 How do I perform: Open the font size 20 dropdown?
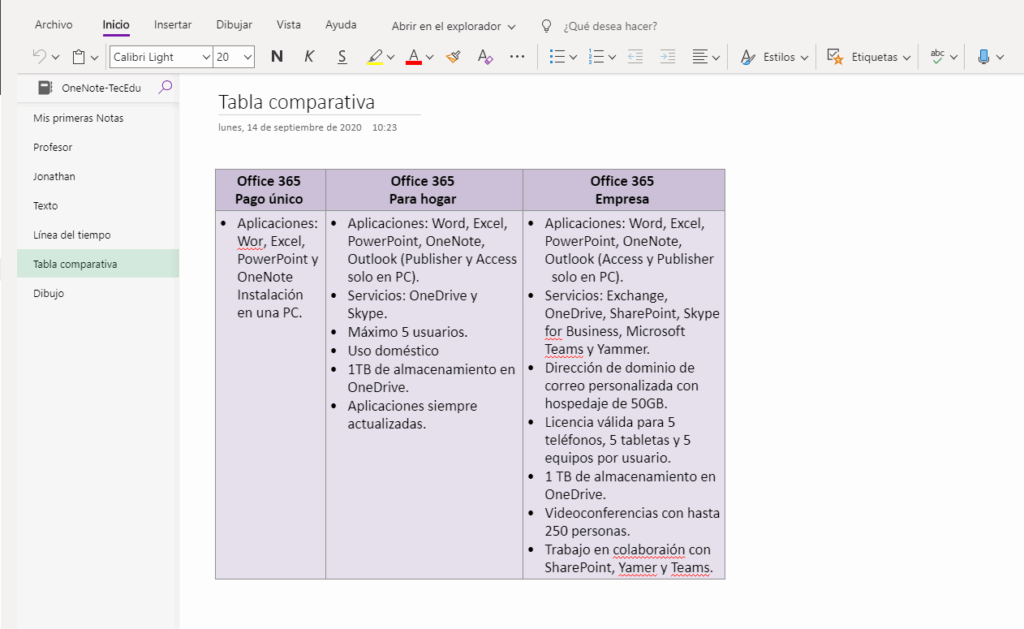click(247, 57)
